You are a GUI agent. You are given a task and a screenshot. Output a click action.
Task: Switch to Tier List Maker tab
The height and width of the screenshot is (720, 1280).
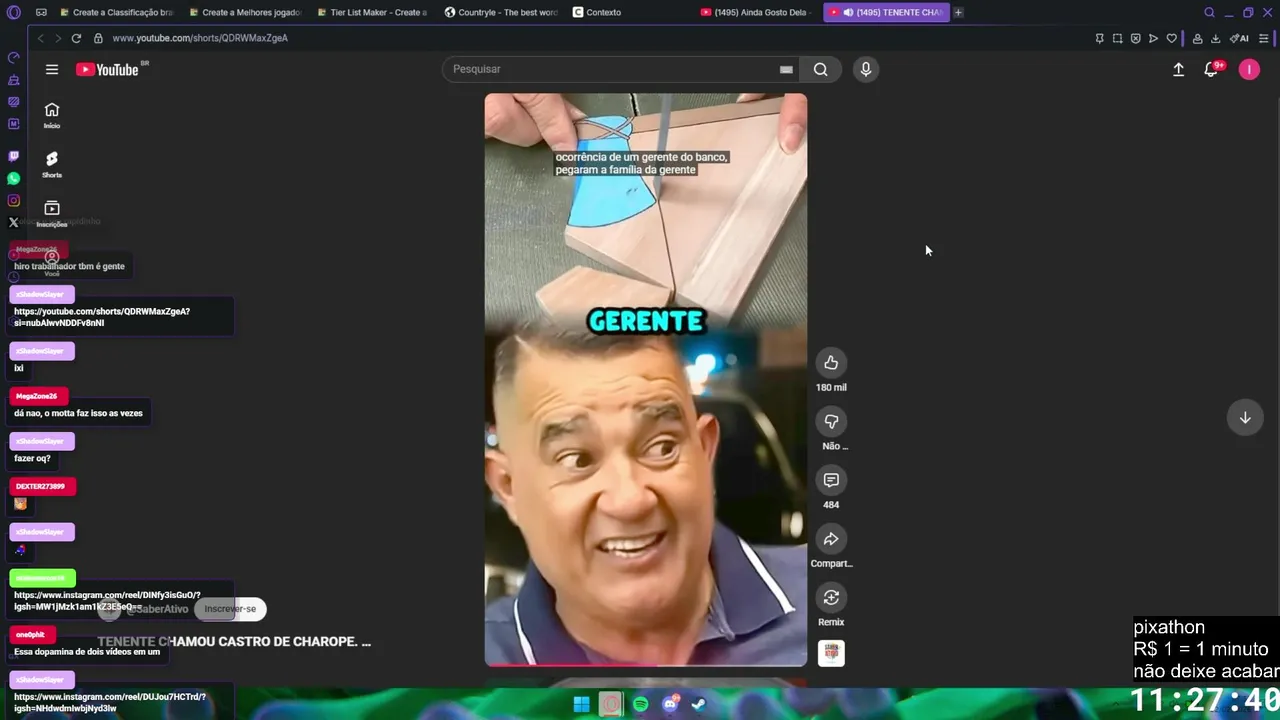click(x=375, y=12)
